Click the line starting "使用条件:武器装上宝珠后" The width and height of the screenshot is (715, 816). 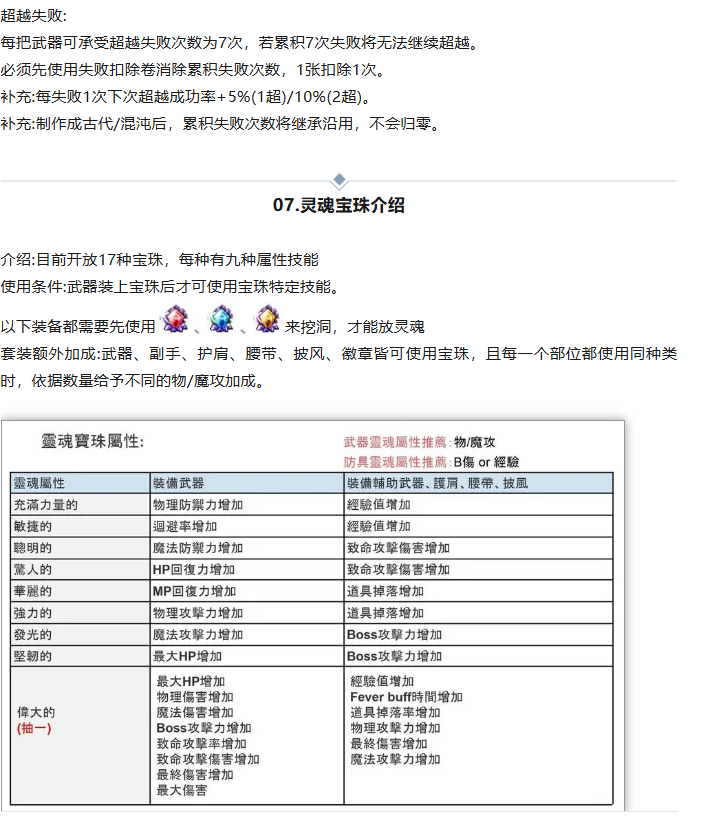pos(170,287)
